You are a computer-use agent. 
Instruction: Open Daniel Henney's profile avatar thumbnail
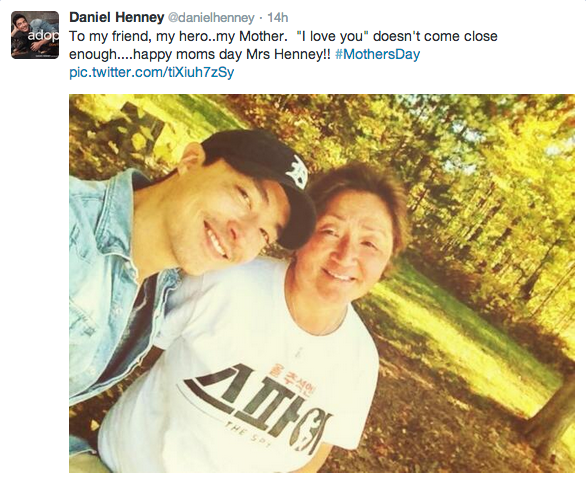pos(35,35)
